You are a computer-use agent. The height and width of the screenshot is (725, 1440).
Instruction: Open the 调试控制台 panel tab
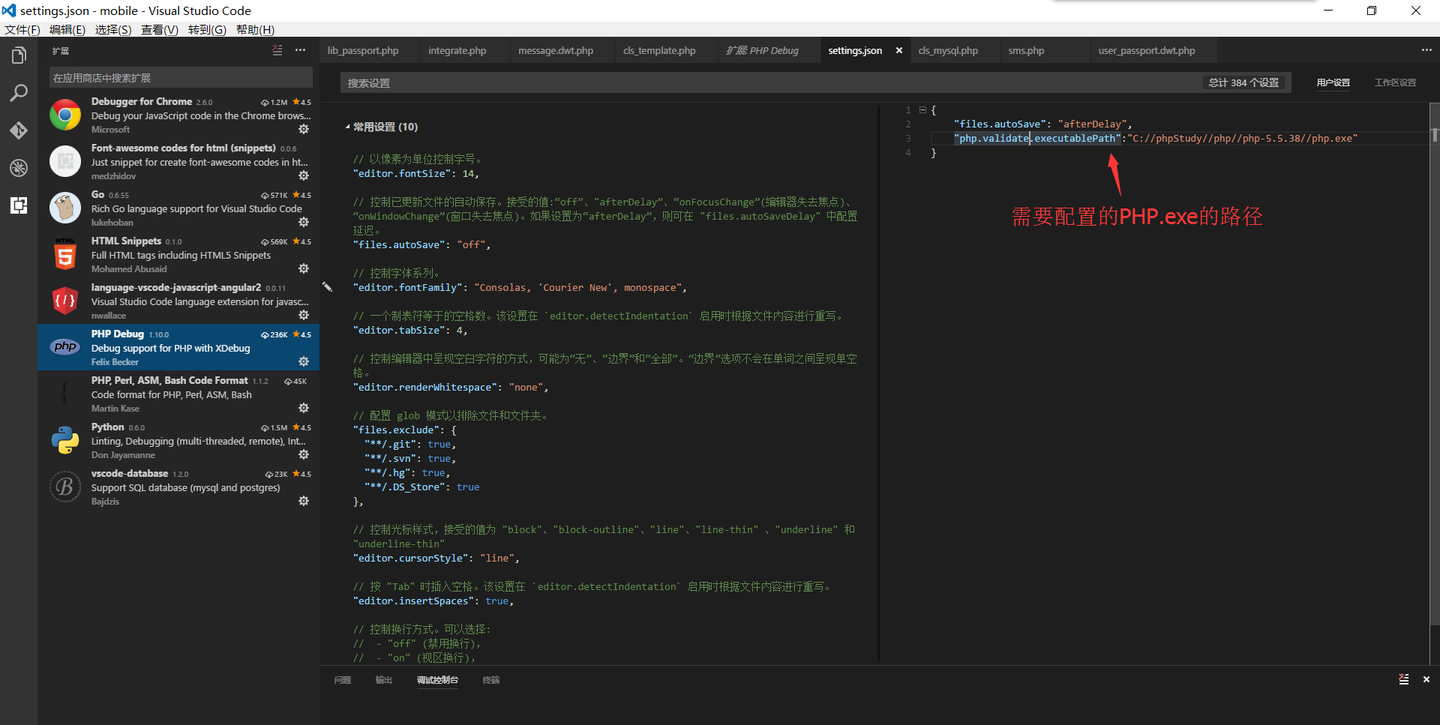coord(437,680)
